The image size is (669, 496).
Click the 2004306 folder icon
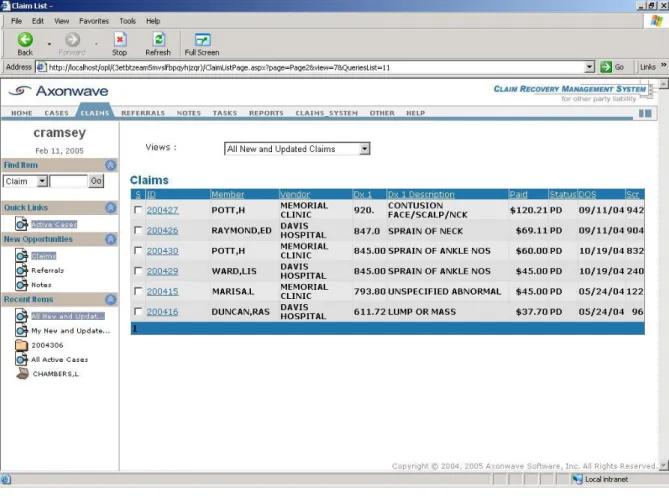click(x=21, y=345)
